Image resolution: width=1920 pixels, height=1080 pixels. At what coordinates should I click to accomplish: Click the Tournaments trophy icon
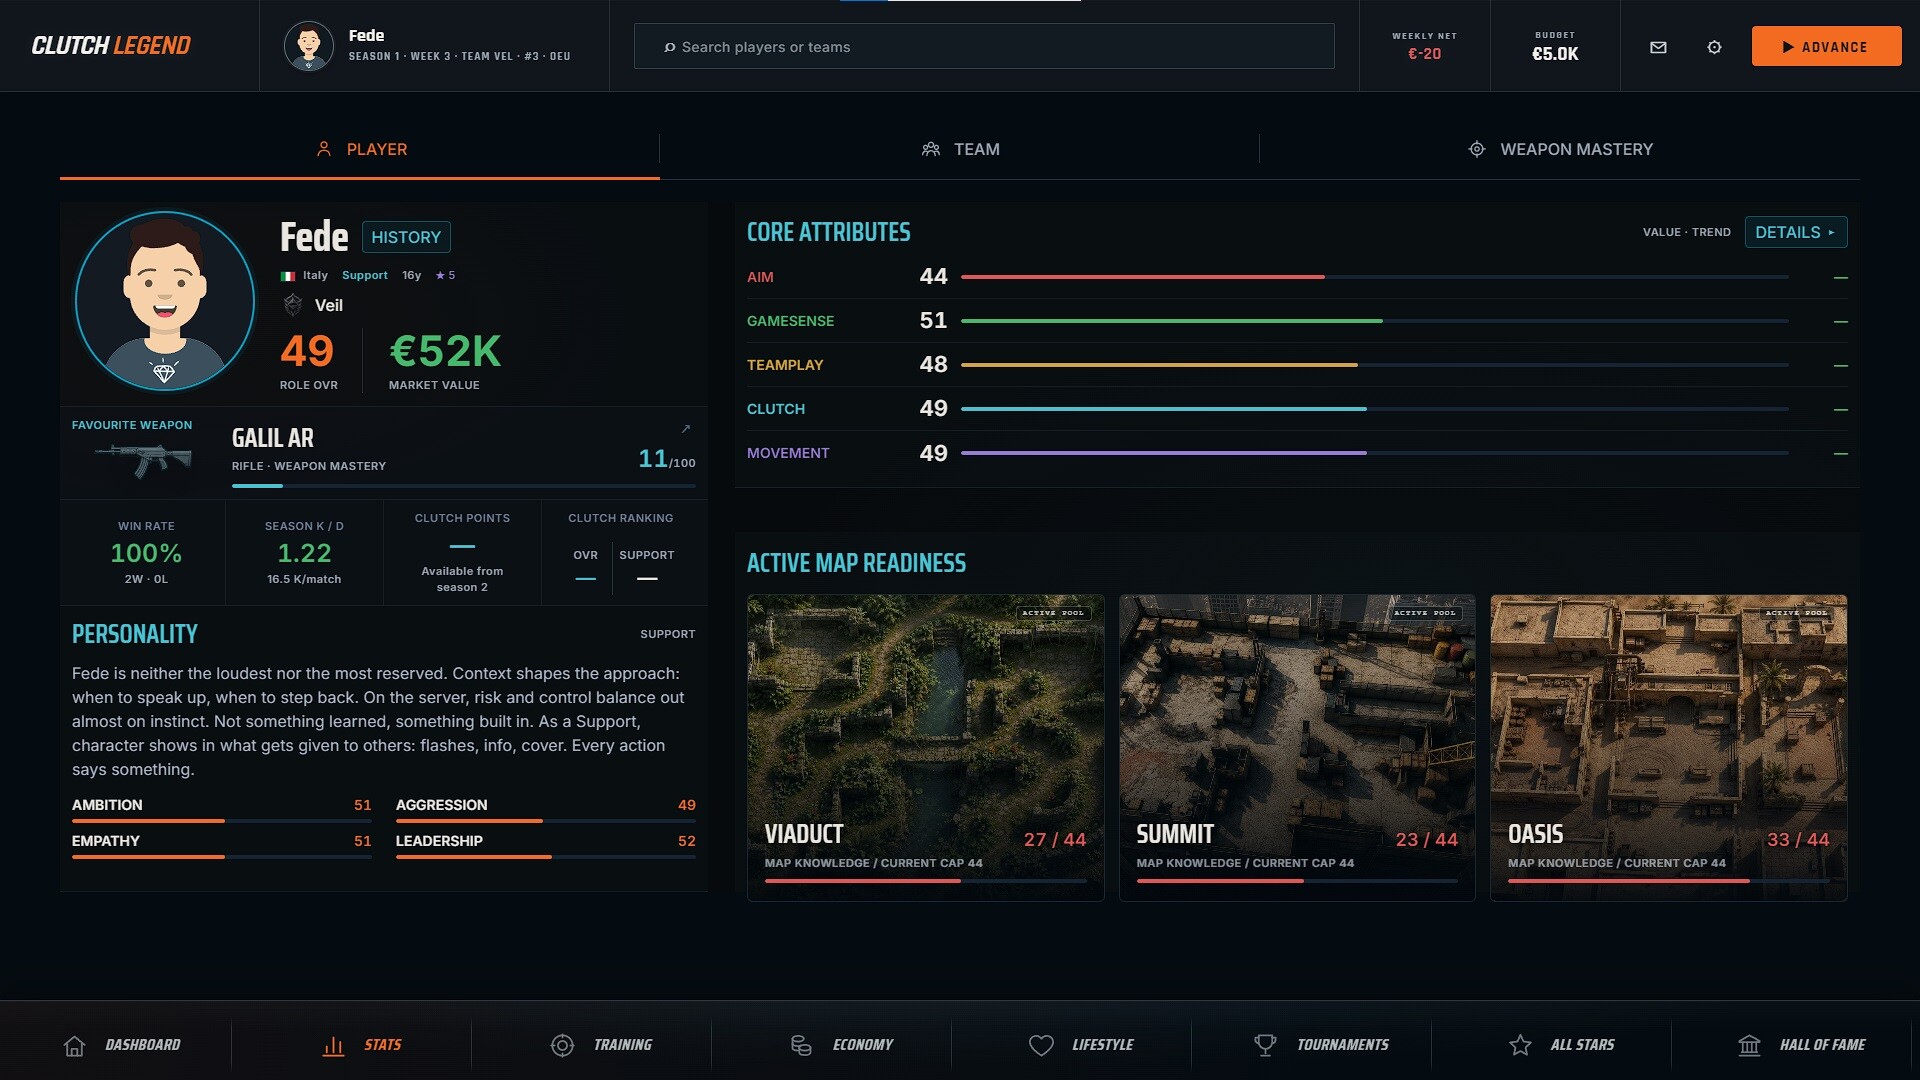point(1265,1045)
